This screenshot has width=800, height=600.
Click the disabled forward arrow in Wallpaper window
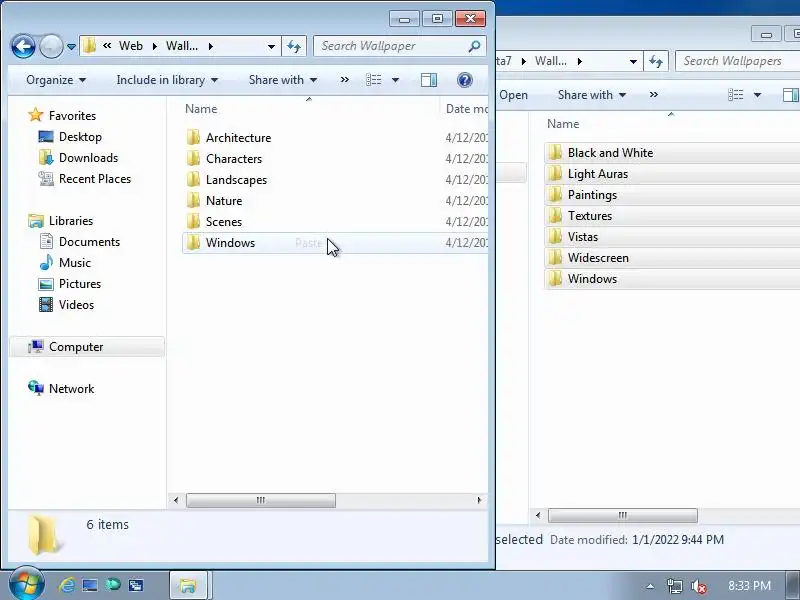51,46
